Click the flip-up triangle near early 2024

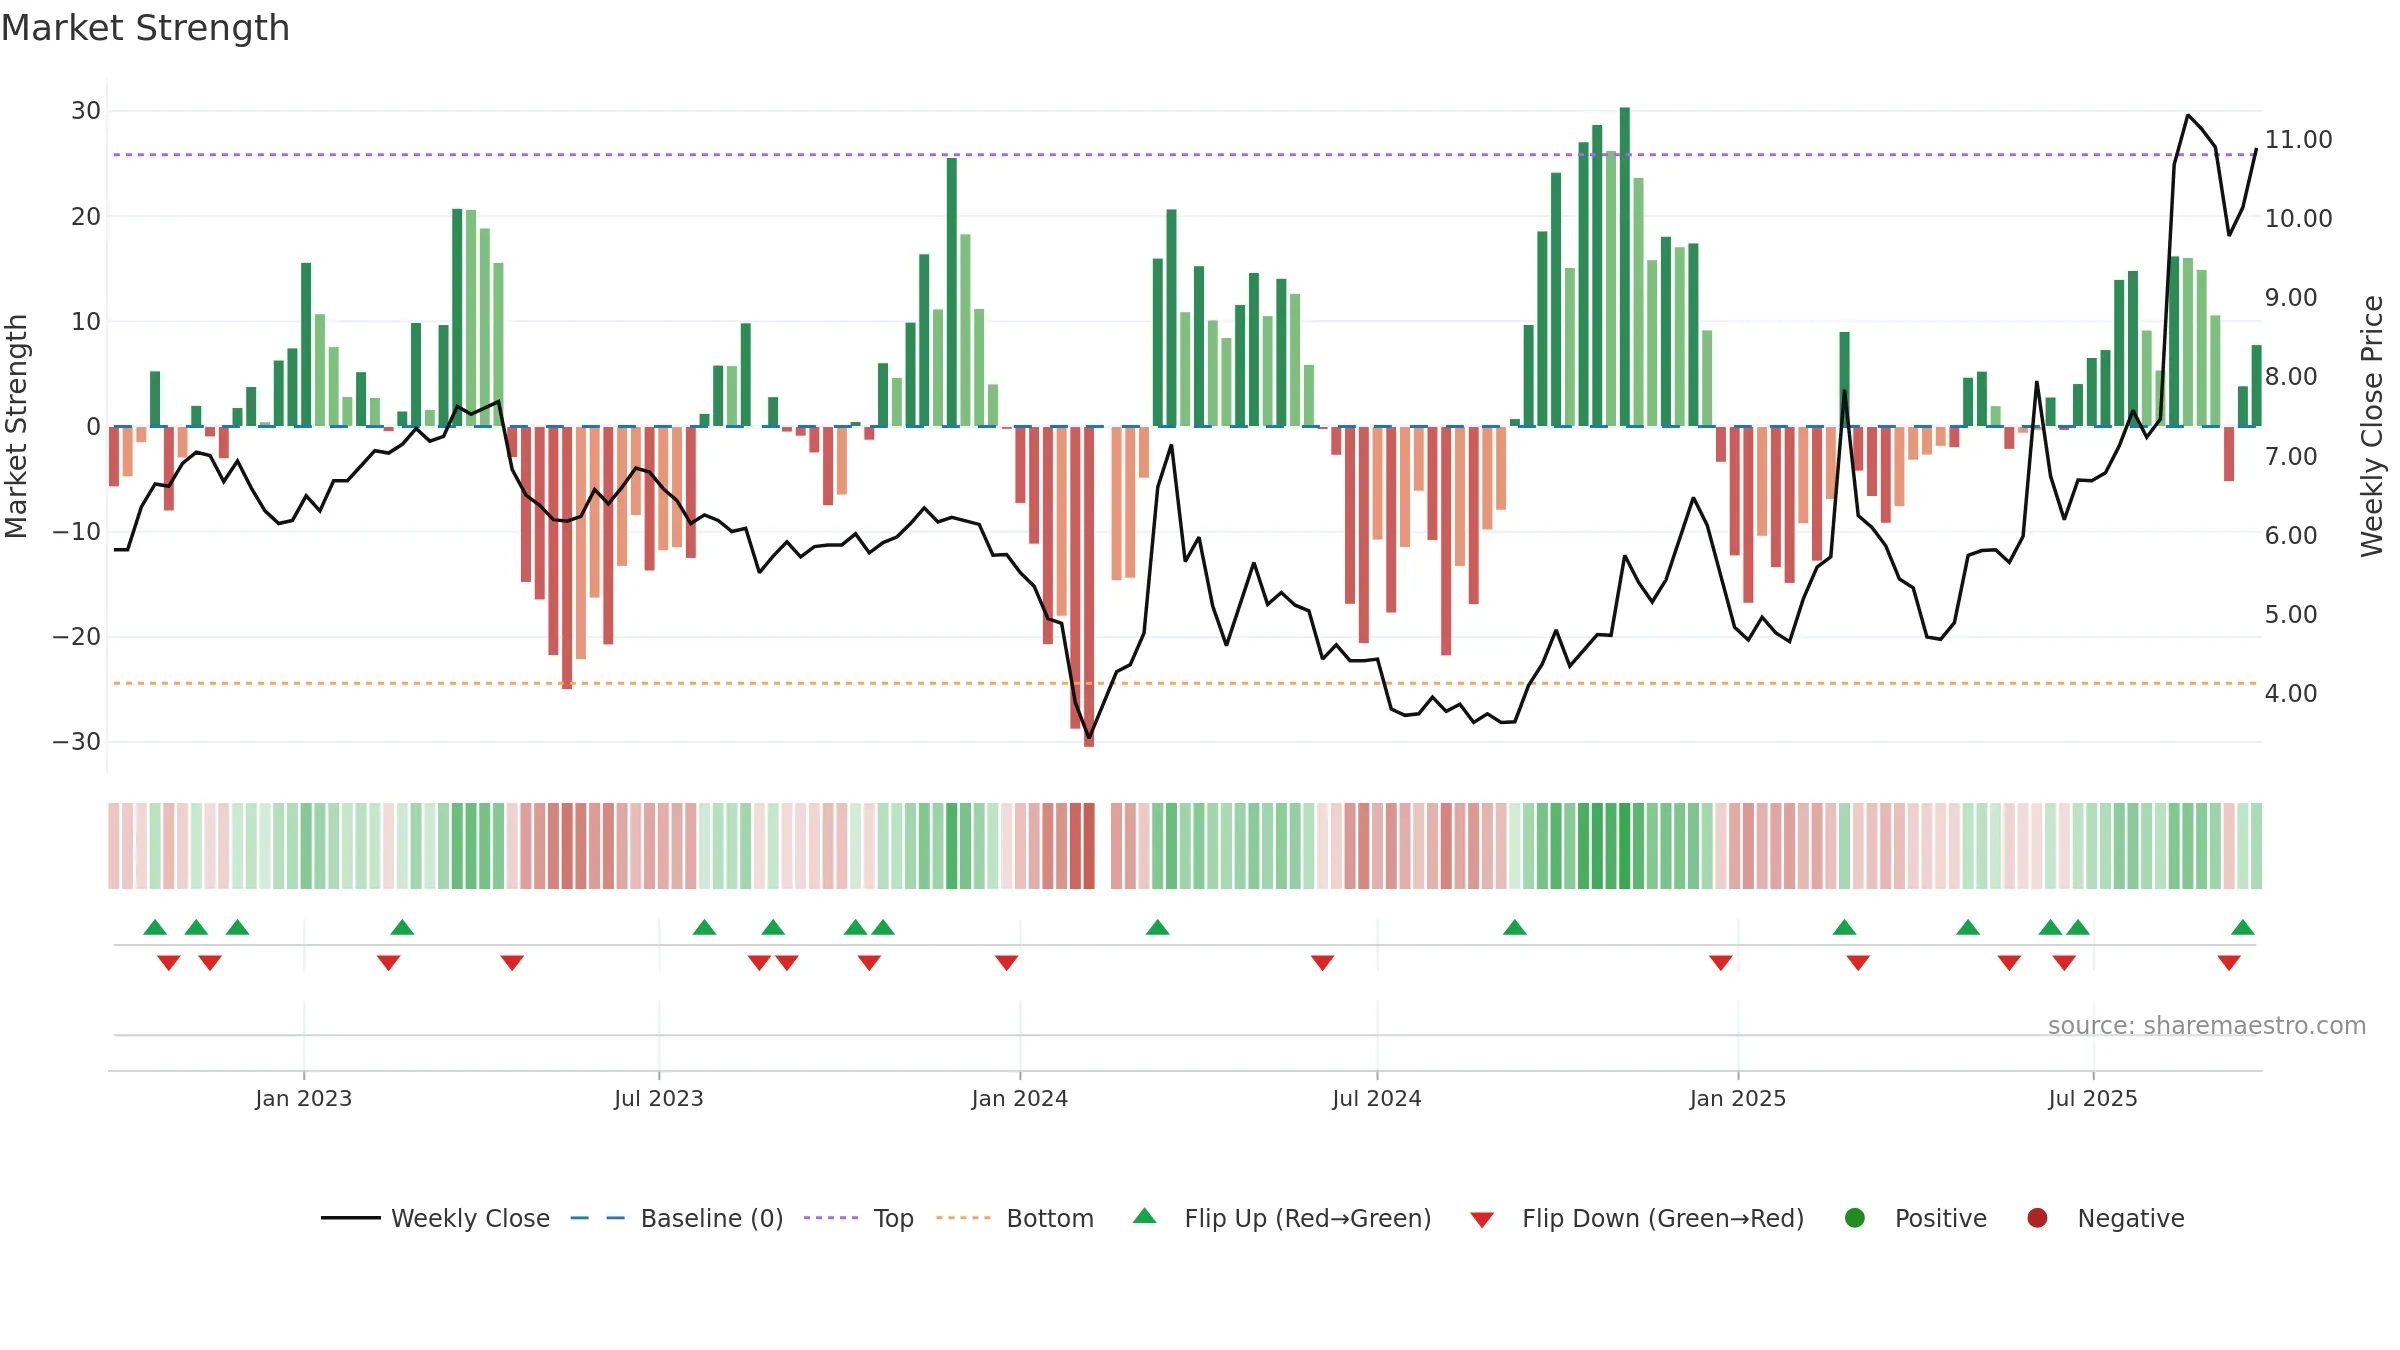(1158, 927)
